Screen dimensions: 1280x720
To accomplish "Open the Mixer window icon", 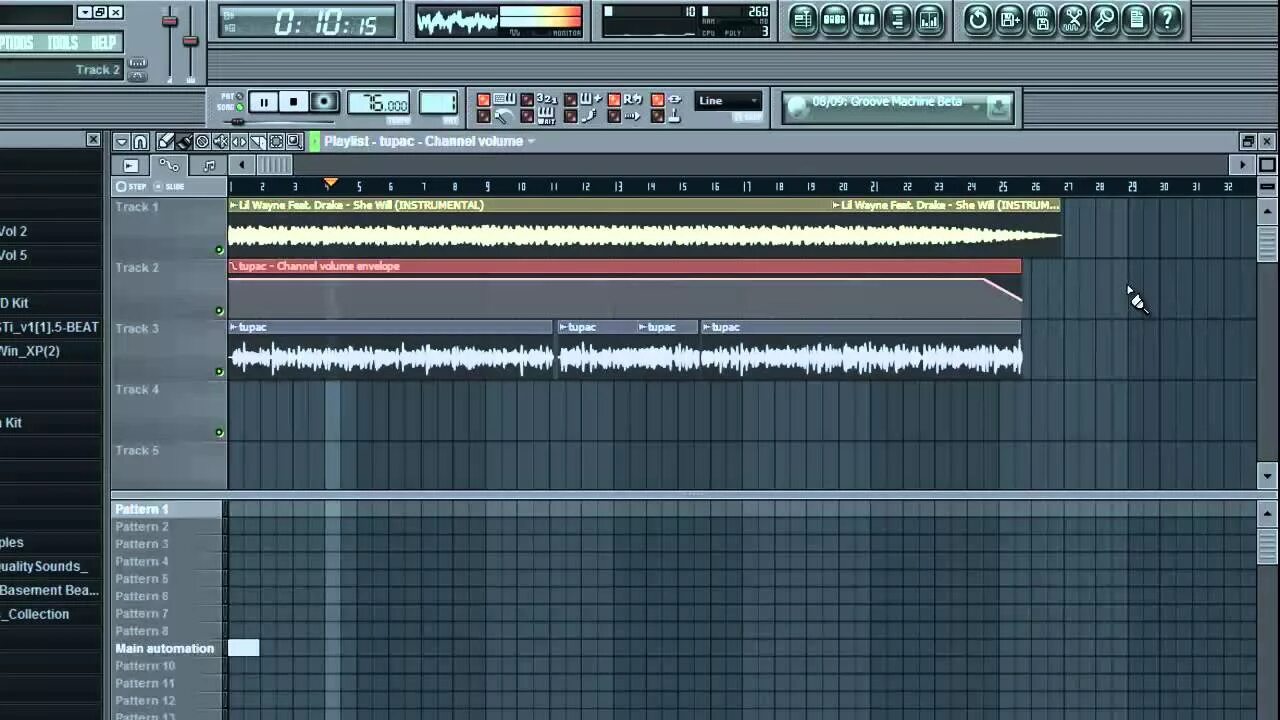I will pos(930,19).
